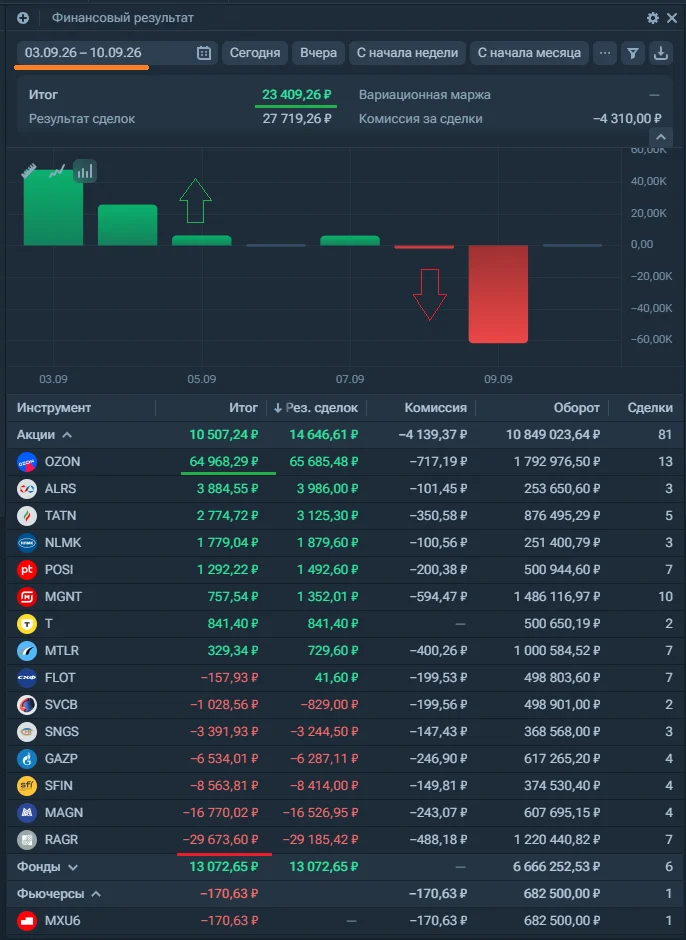Add a widget with the plus icon
Image resolution: width=686 pixels, height=940 pixels.
pos(23,18)
